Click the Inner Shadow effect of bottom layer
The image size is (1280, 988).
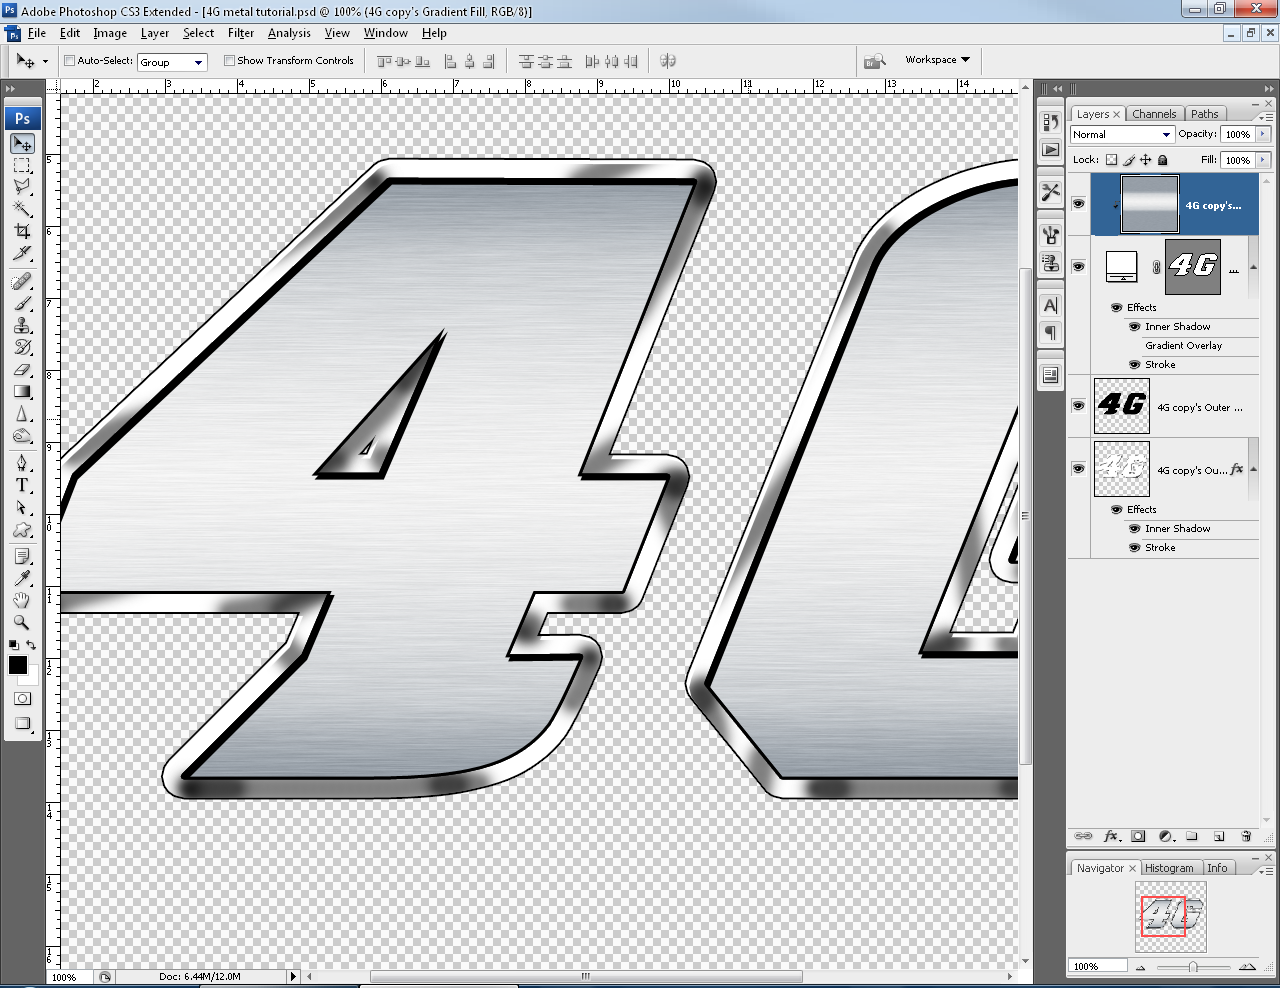[1177, 528]
